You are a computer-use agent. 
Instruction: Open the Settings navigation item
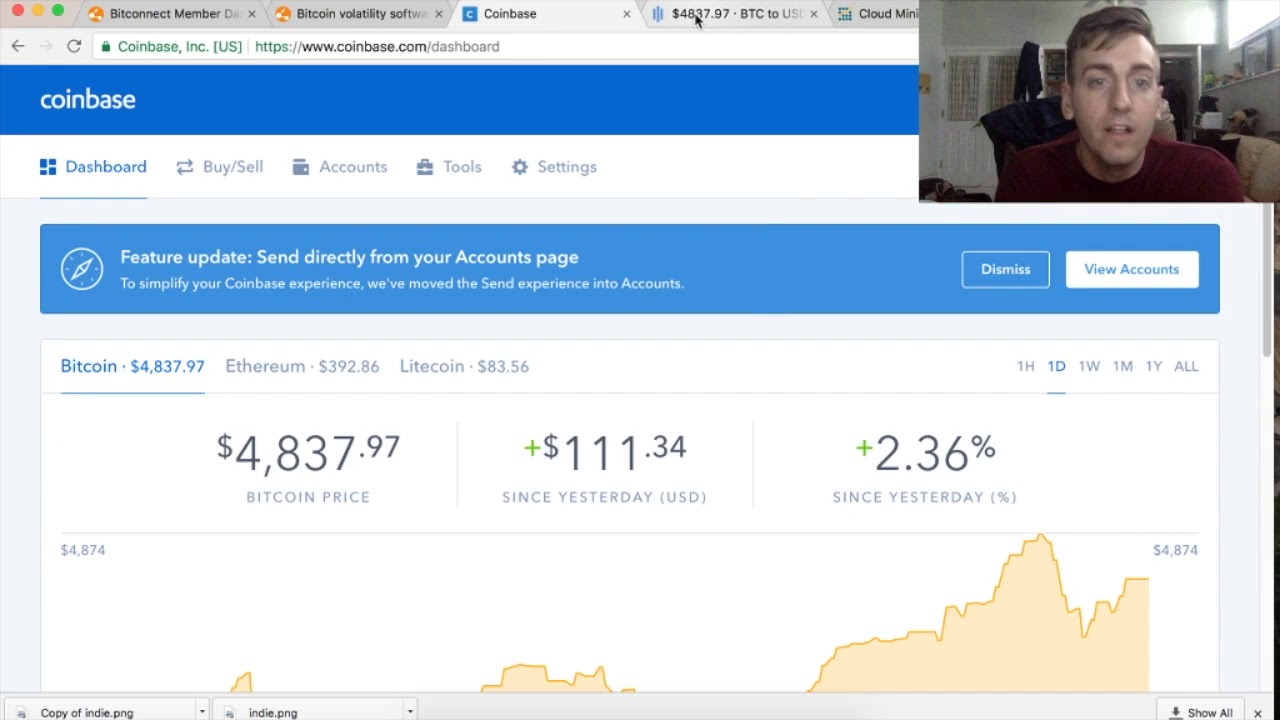(x=554, y=167)
